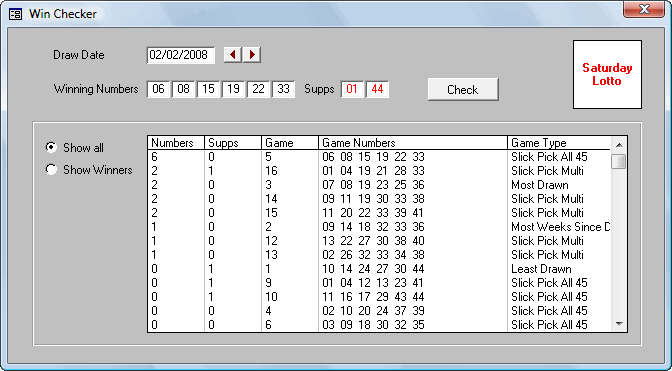Select the Most Drawn game row
The image size is (672, 371).
pos(379,185)
